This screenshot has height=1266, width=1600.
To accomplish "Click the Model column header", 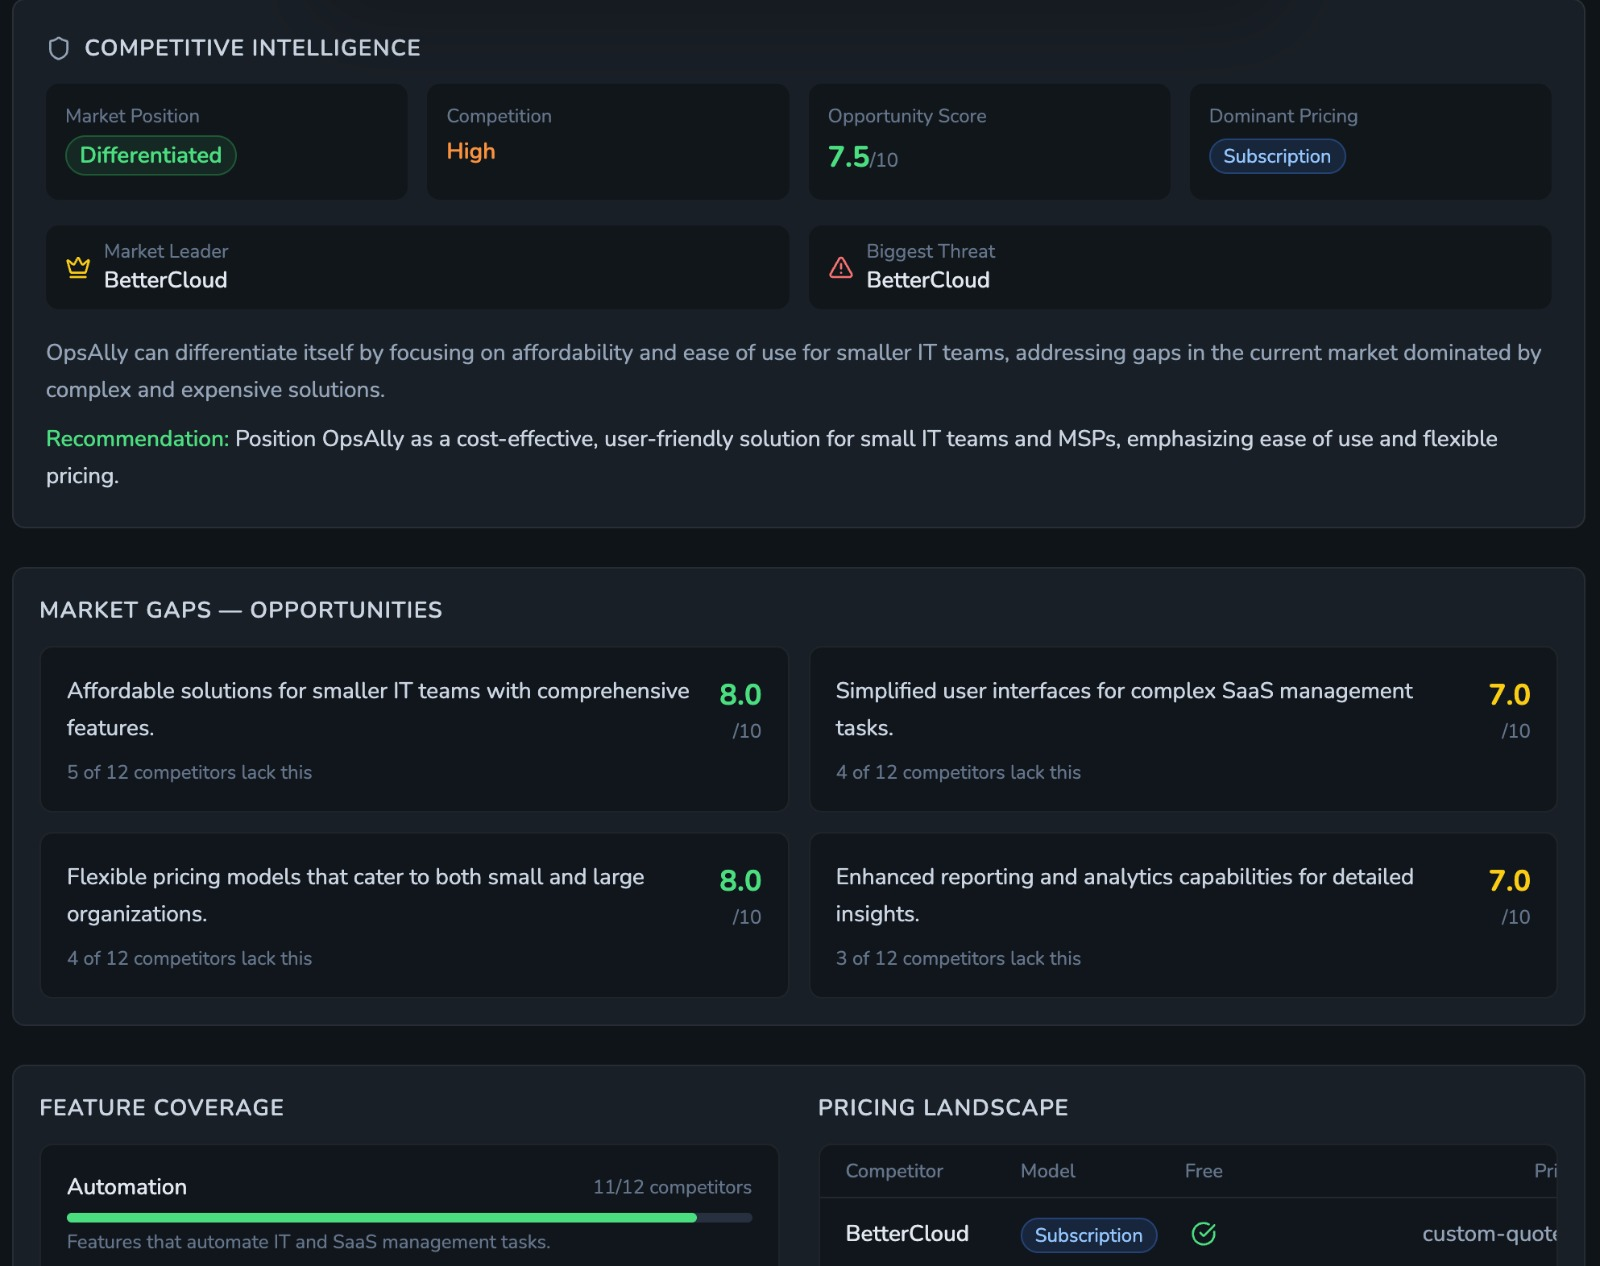I will (x=1047, y=1171).
